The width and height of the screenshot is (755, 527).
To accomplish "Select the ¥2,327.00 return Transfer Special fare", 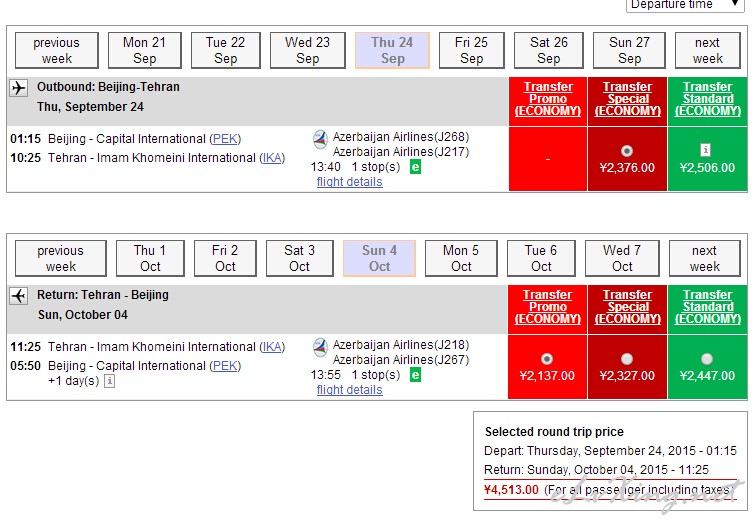I will click(x=627, y=359).
